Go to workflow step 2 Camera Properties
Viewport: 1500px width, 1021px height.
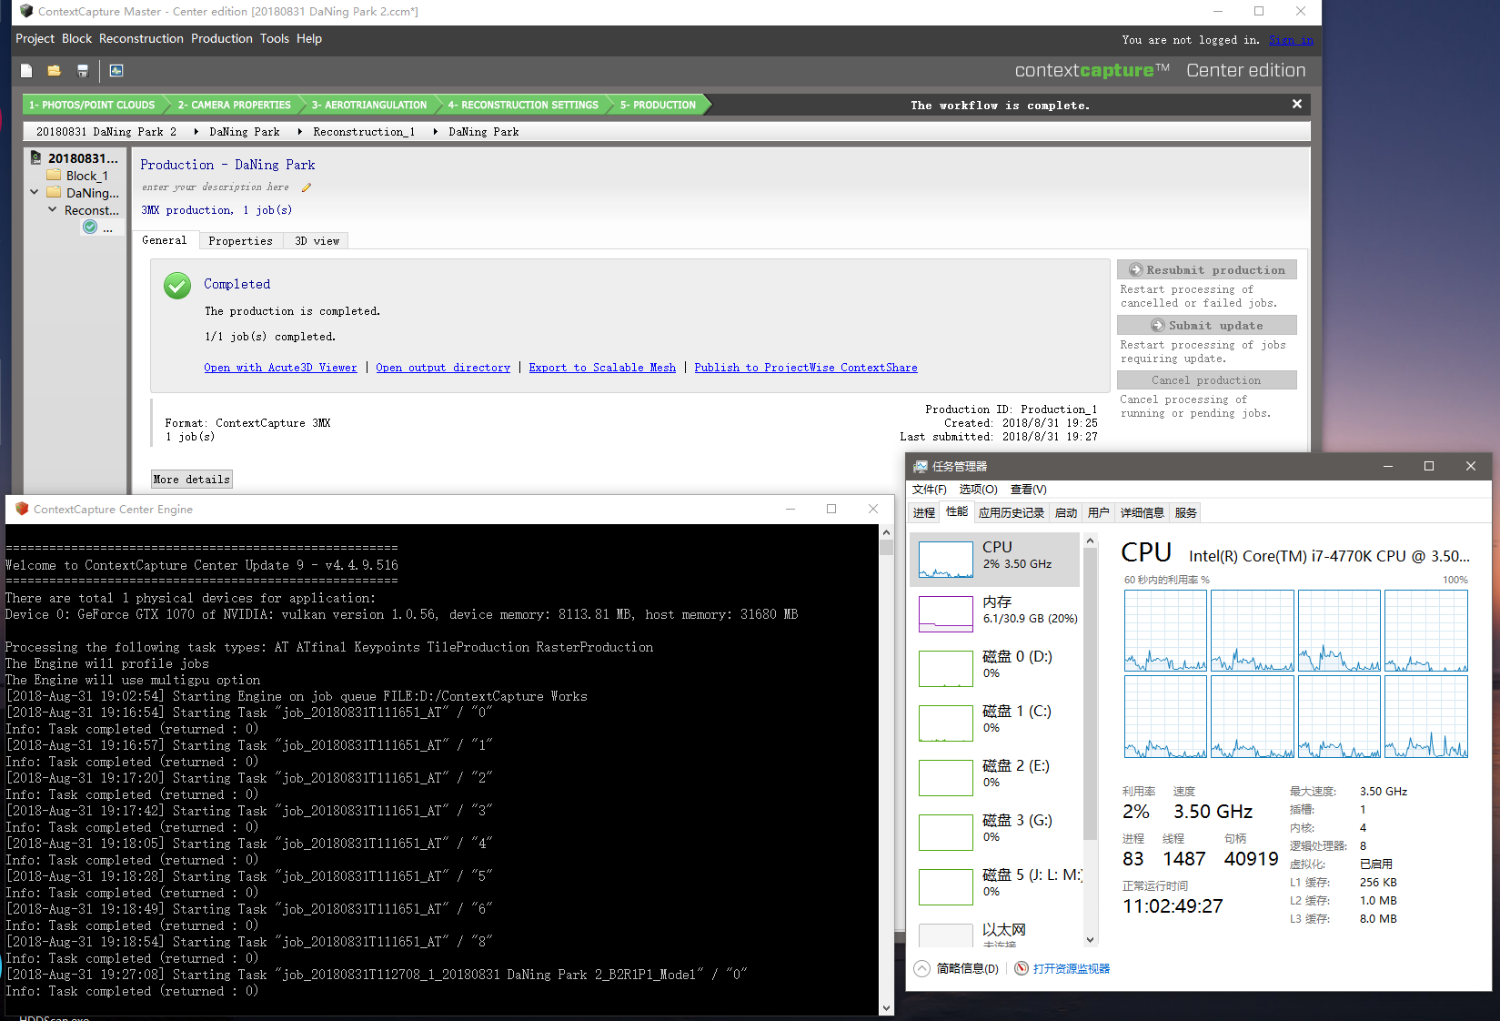pyautogui.click(x=234, y=105)
